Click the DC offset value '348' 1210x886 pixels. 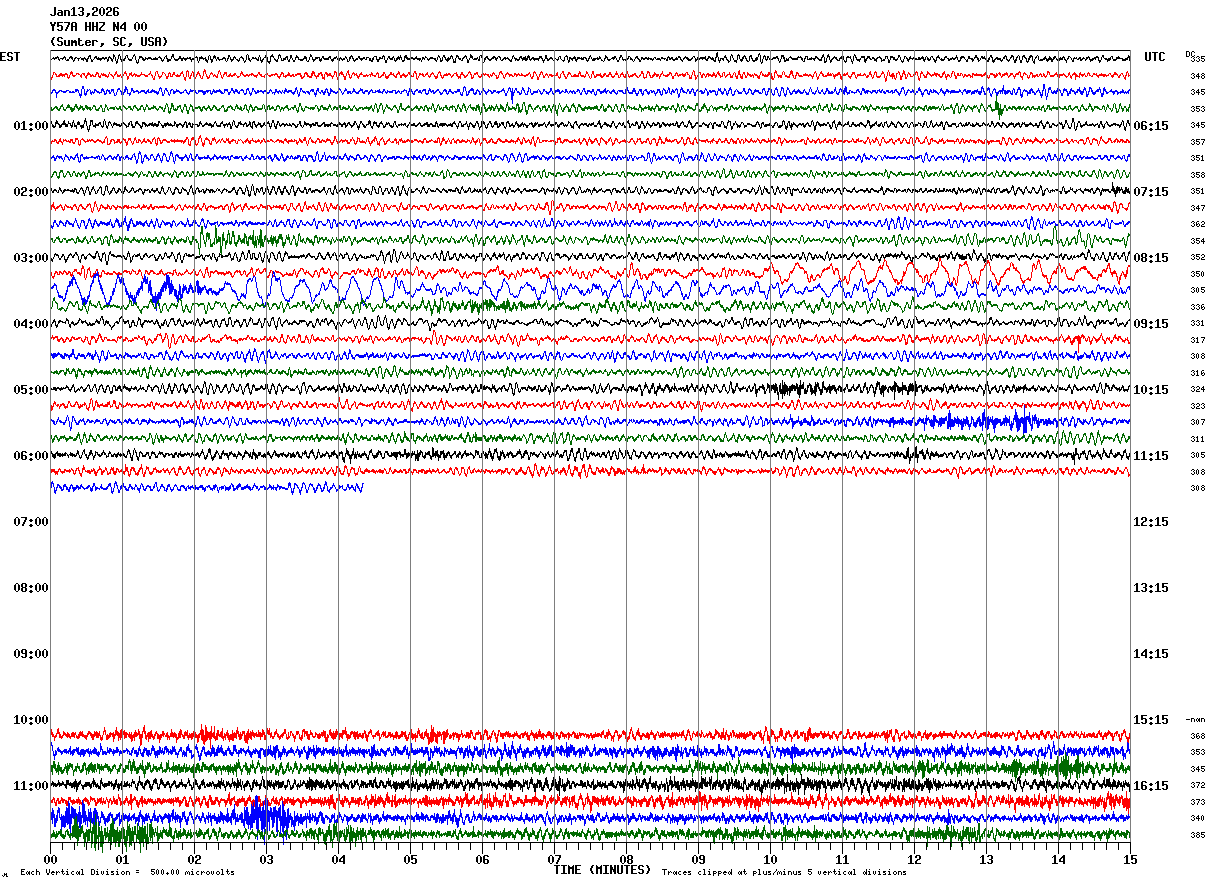[1198, 76]
